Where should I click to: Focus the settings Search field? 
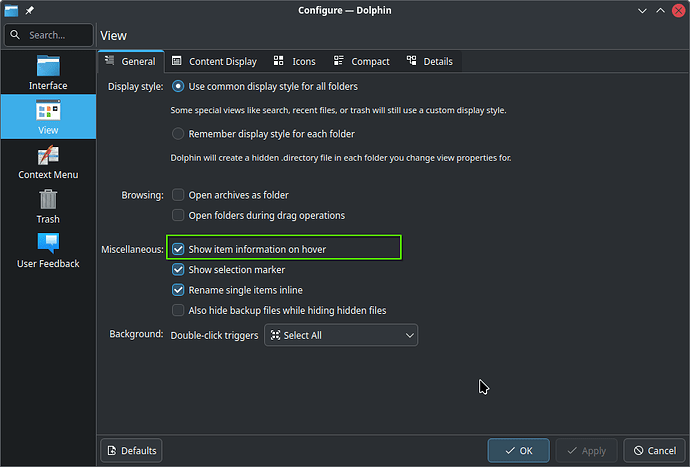[49, 35]
